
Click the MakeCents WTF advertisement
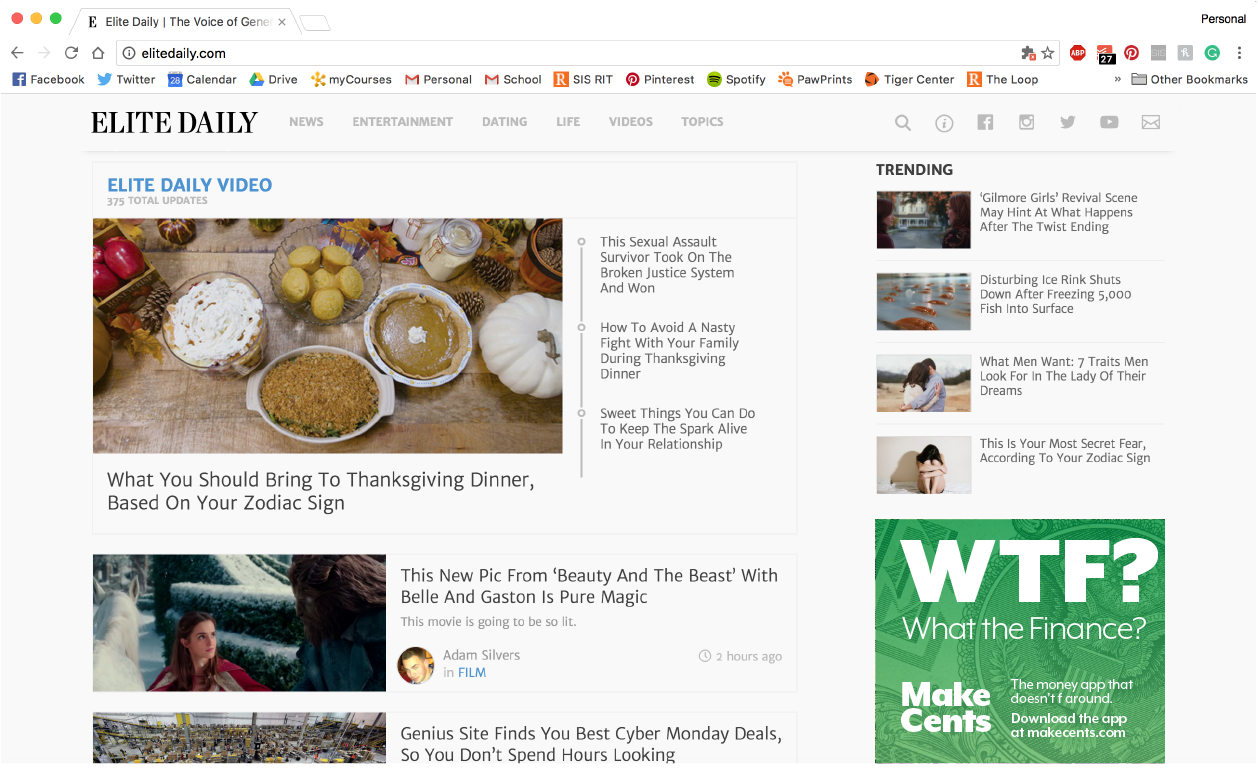(x=1020, y=641)
